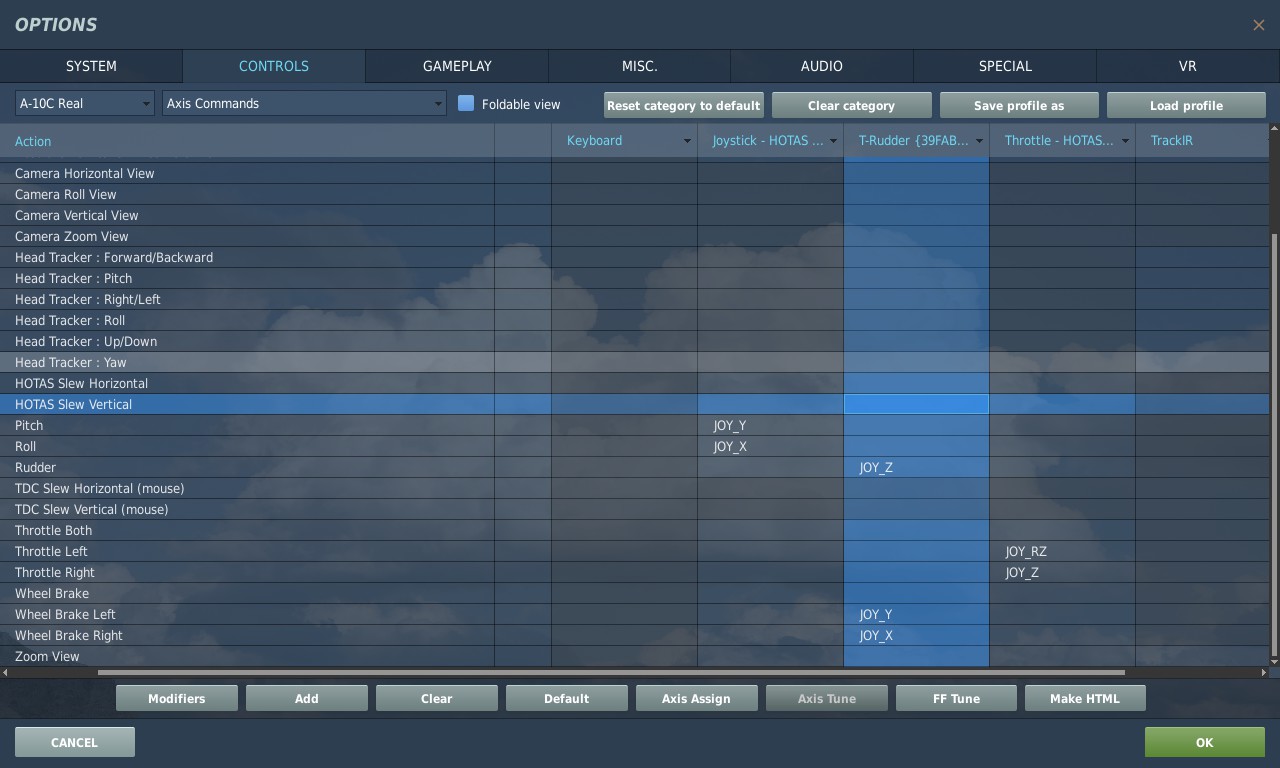The width and height of the screenshot is (1280, 768).
Task: Click the vertical scrollbar down arrow
Action: 1274,661
